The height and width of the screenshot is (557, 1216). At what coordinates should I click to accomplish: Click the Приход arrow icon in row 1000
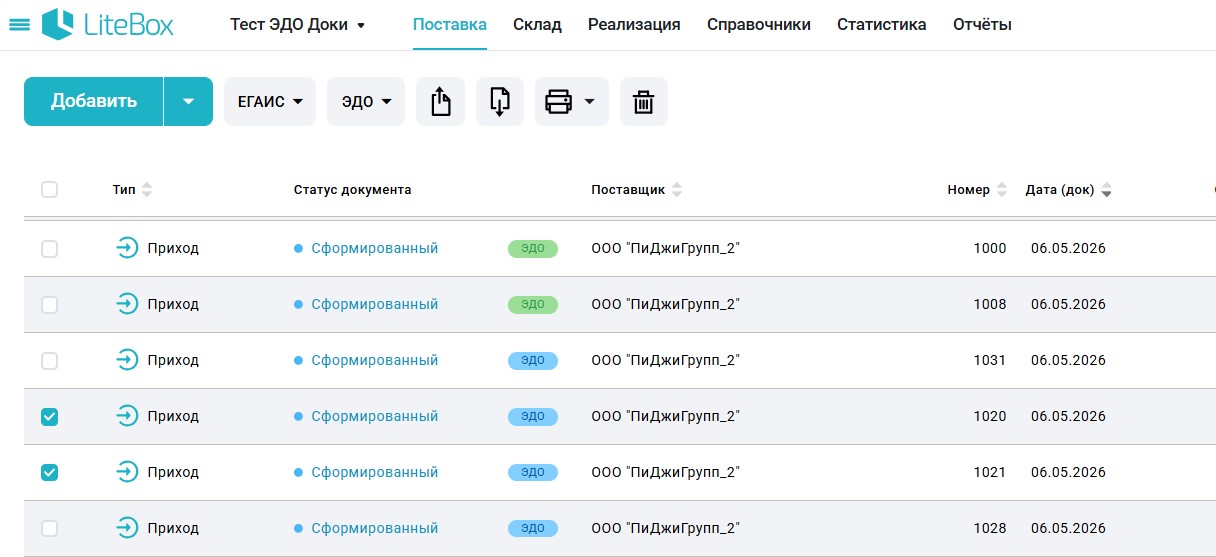(127, 248)
